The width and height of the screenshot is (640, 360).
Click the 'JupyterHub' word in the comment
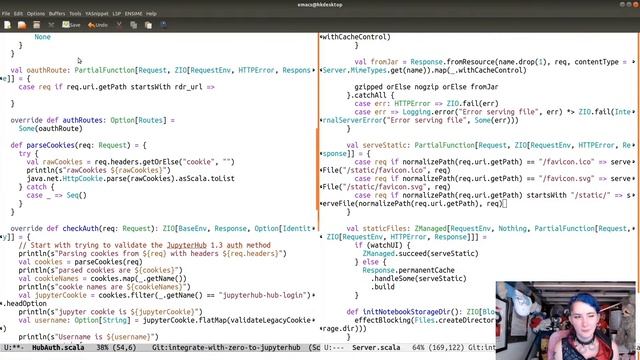point(187,245)
